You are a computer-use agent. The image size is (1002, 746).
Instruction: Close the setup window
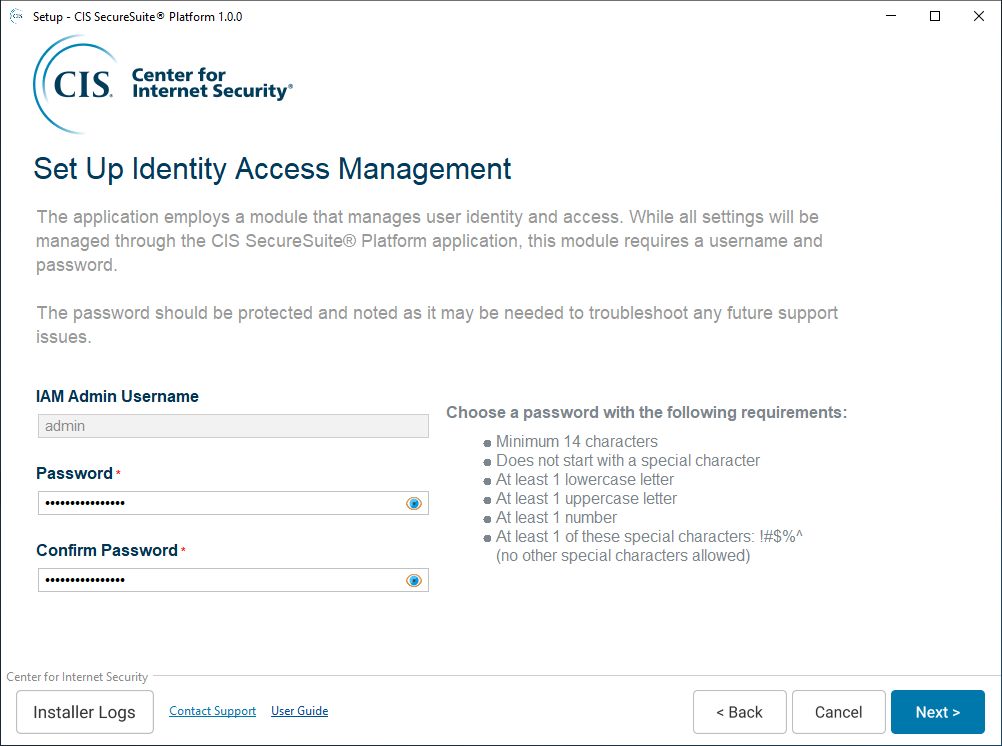pos(979,16)
